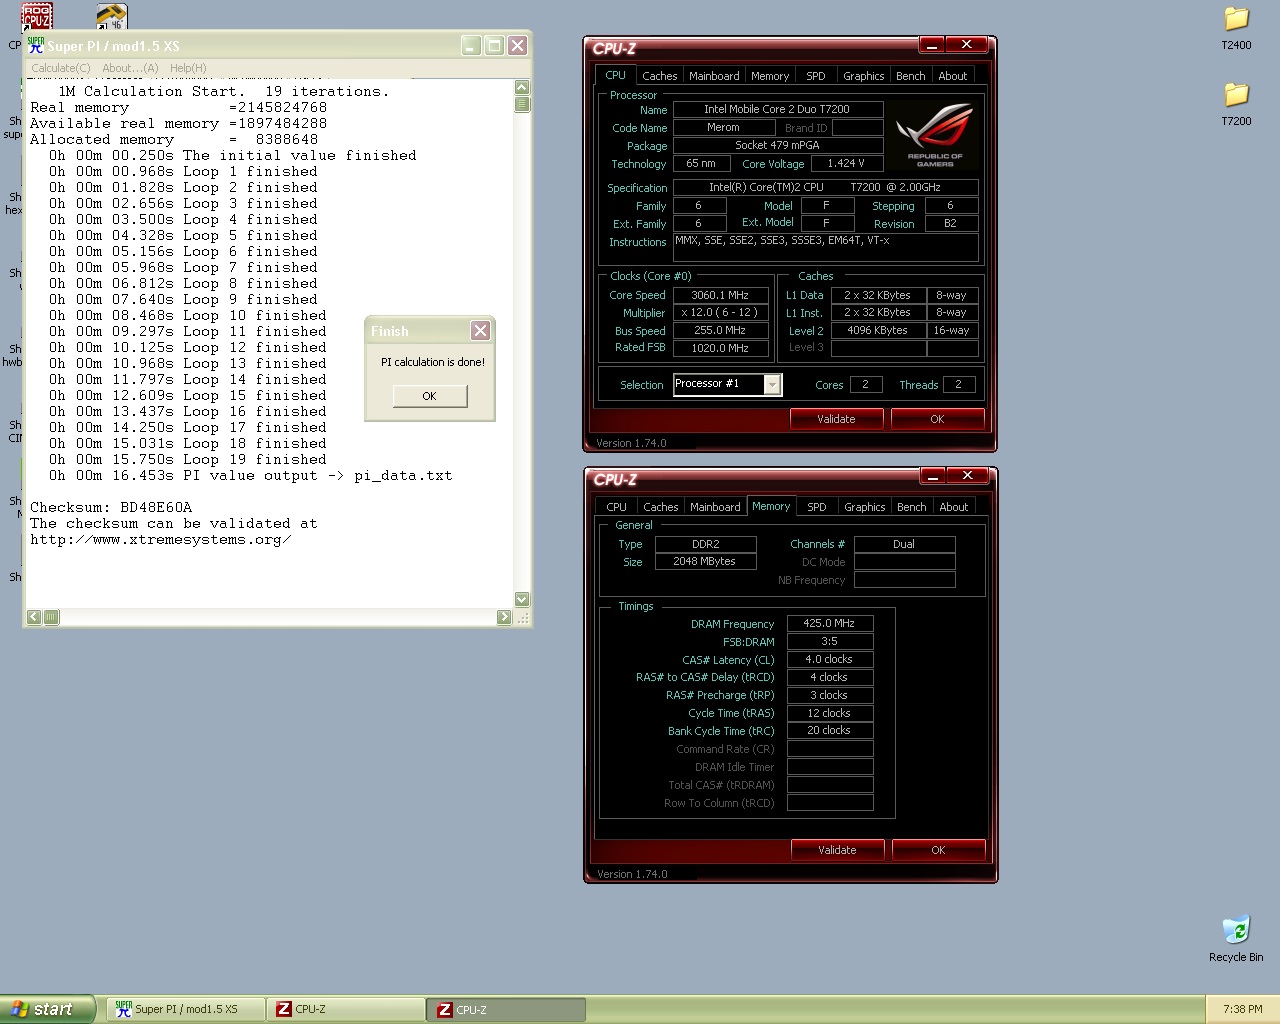Click the Loop 19 finished line
The height and width of the screenshot is (1024, 1280).
pos(188,460)
